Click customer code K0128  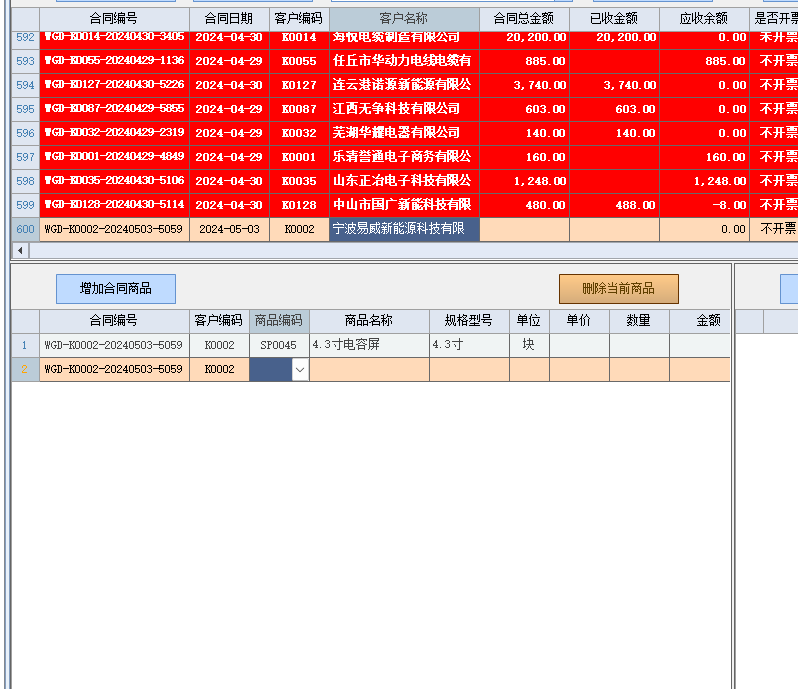coord(299,205)
